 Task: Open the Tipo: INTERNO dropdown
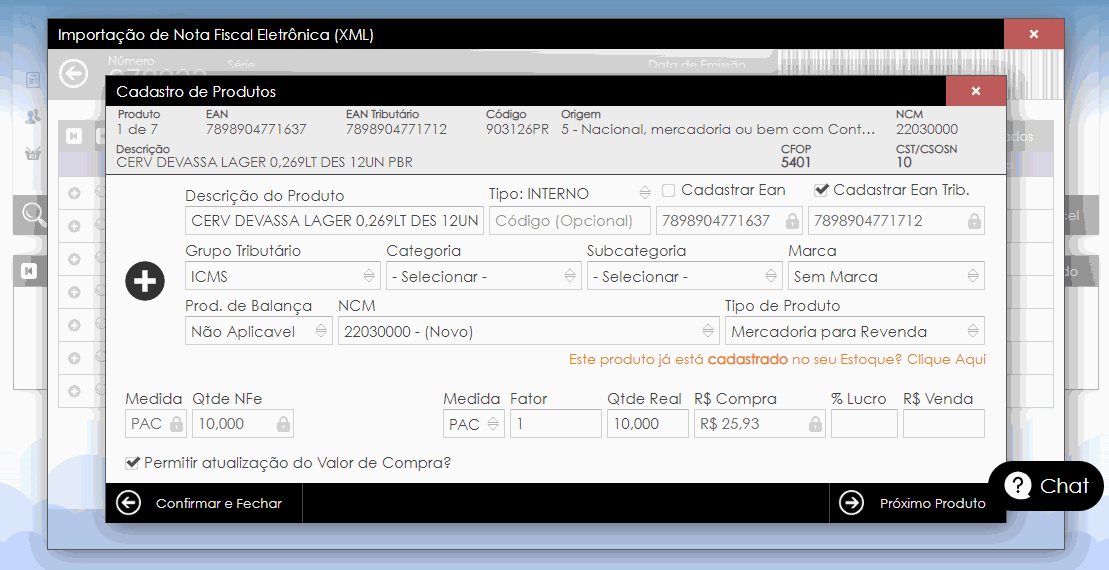[570, 193]
